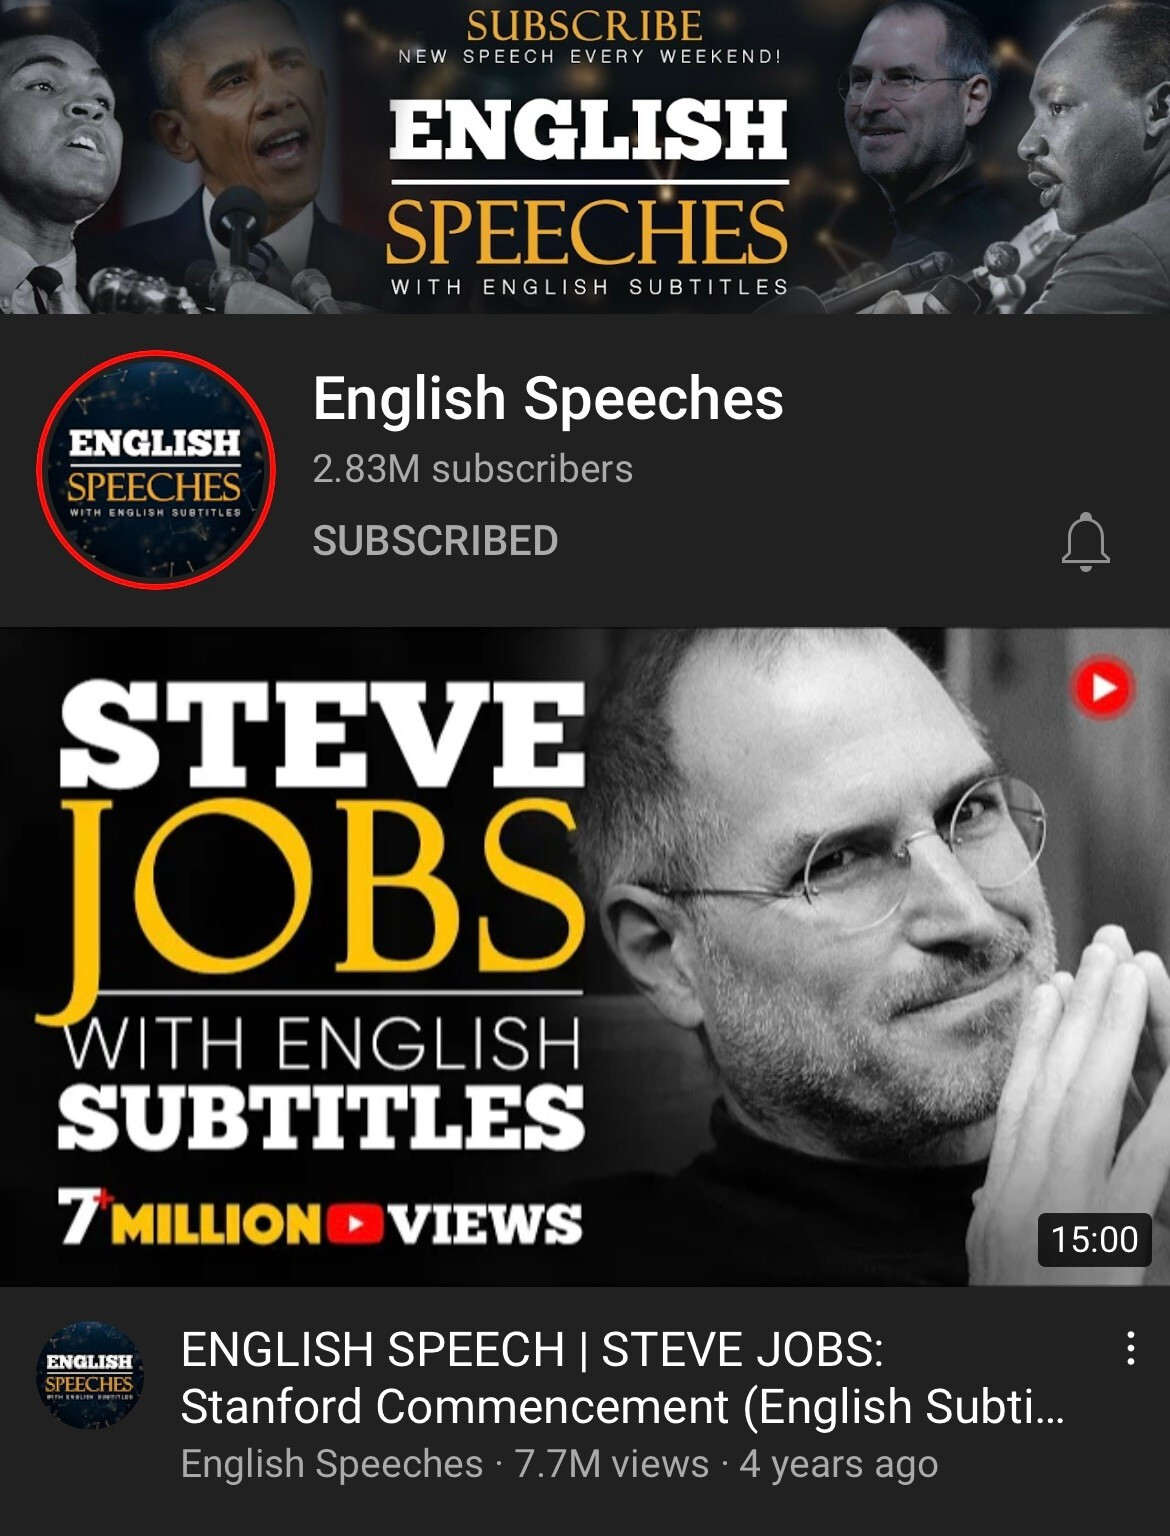The height and width of the screenshot is (1536, 1170).
Task: Tap 'SUBSCRIBE' text in the channel banner
Action: pos(585,25)
